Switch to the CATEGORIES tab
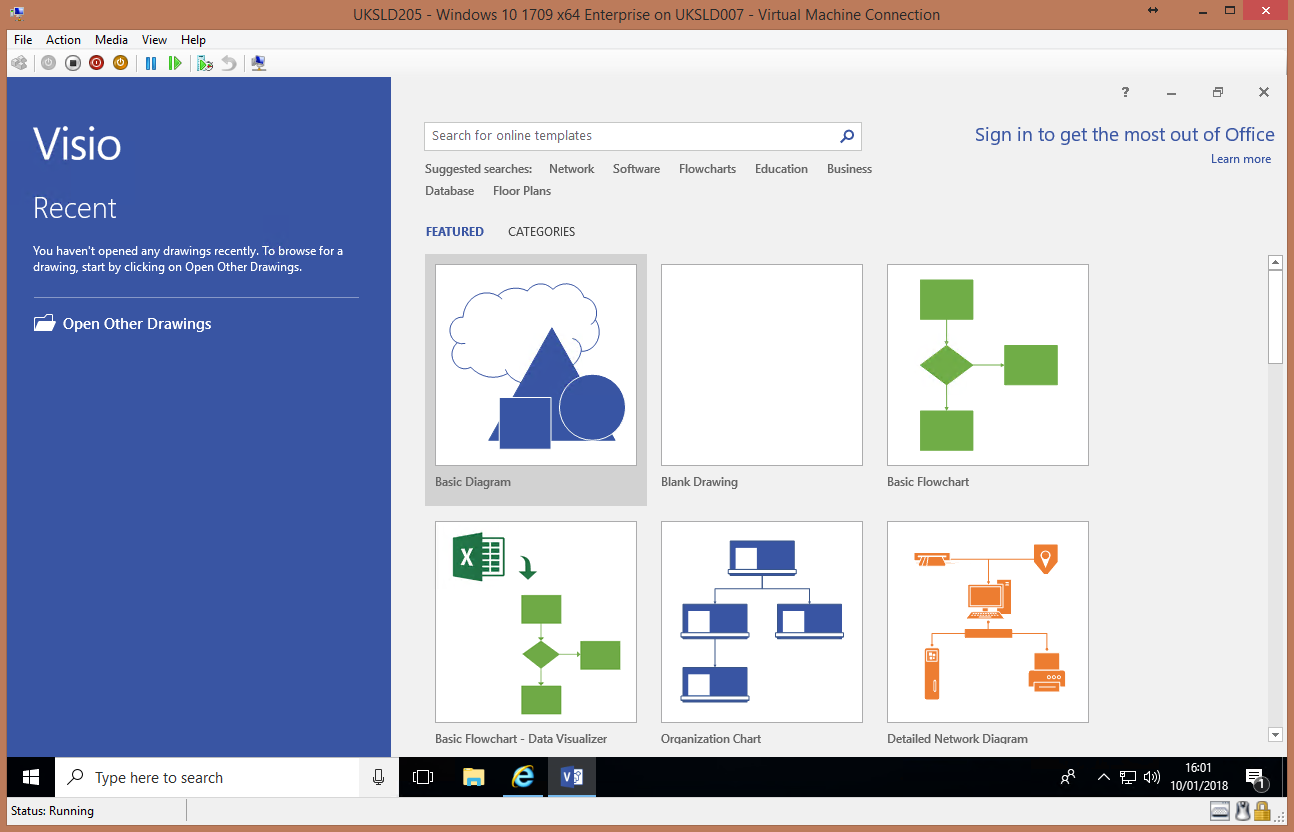This screenshot has width=1294, height=832. click(542, 231)
